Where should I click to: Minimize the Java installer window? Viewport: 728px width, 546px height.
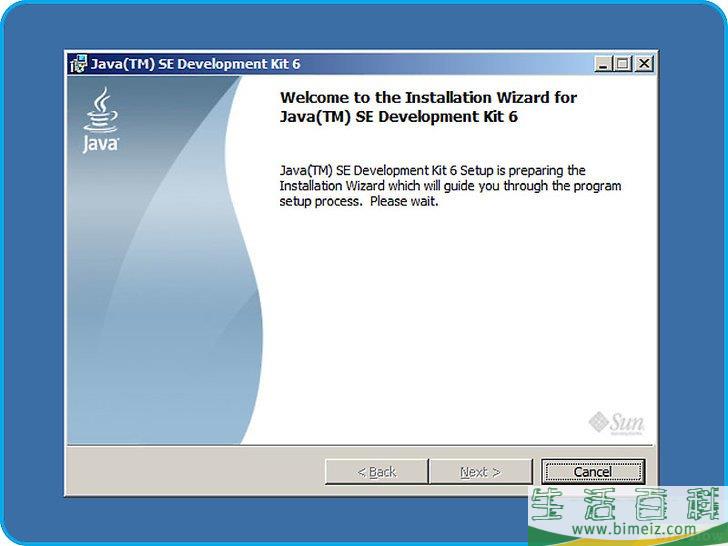[604, 64]
